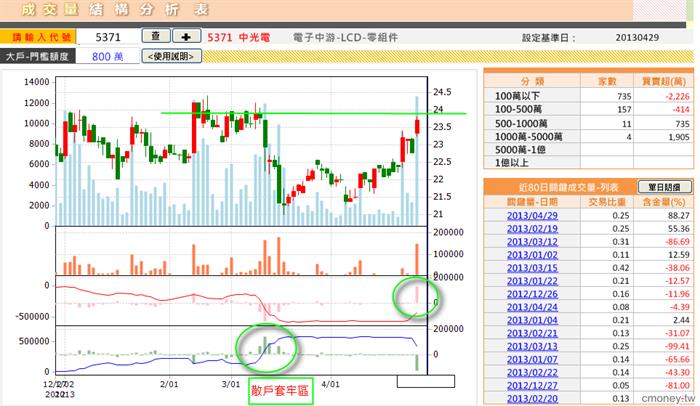Viewport: 700px width, 406px height.
Task: Click the 100萬以下 category row label
Action: 517,96
